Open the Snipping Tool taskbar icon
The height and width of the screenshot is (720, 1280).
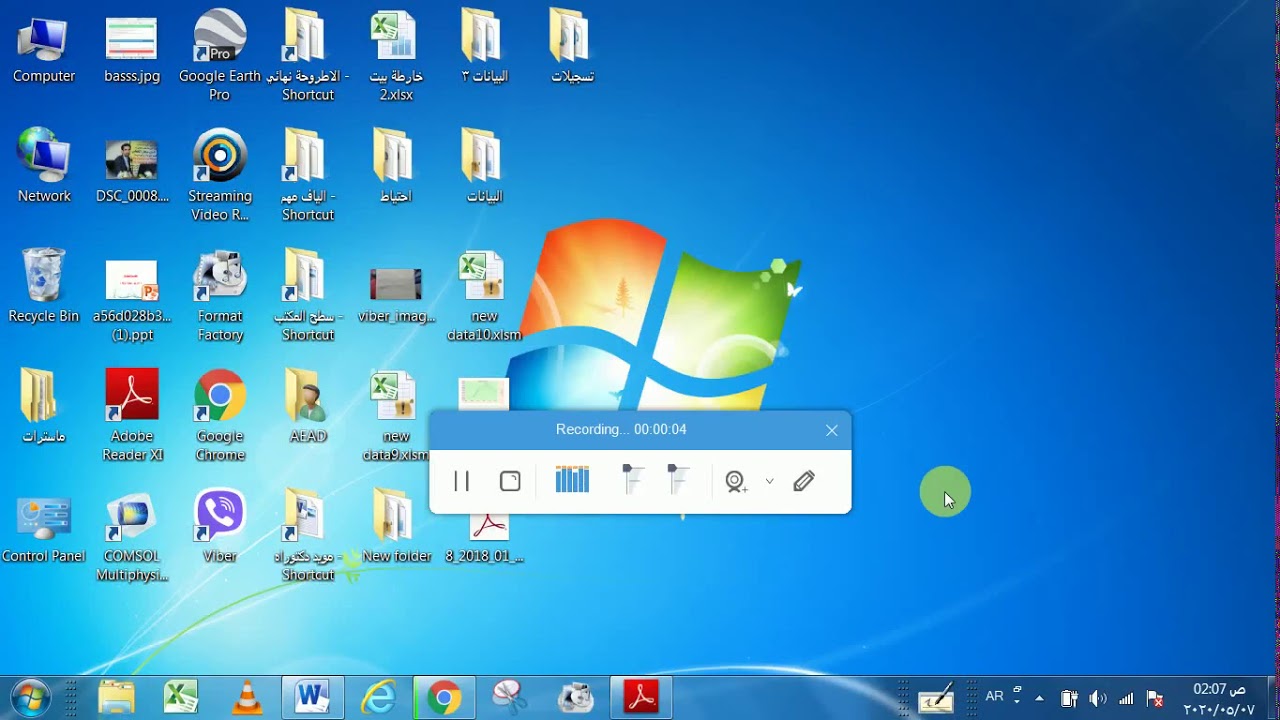[510, 697]
